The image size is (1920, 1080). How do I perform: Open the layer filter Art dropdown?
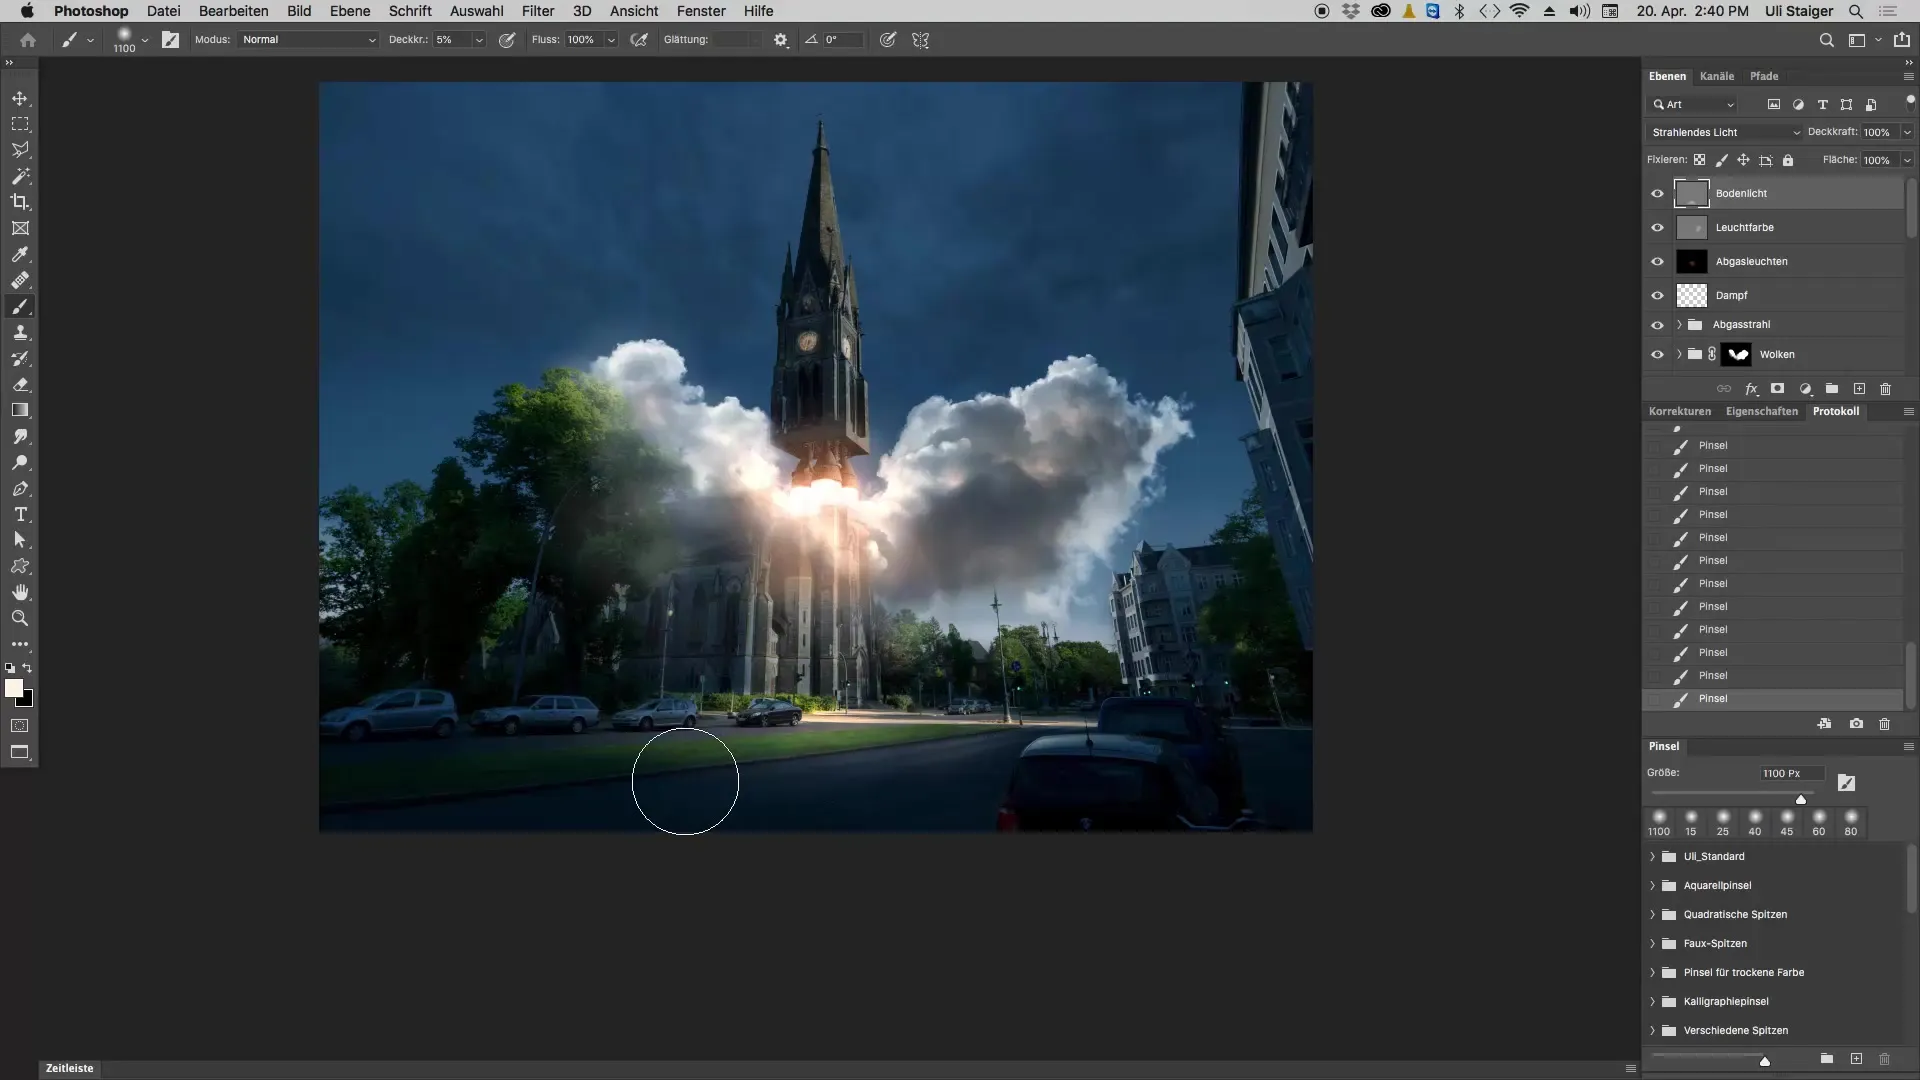[1693, 104]
